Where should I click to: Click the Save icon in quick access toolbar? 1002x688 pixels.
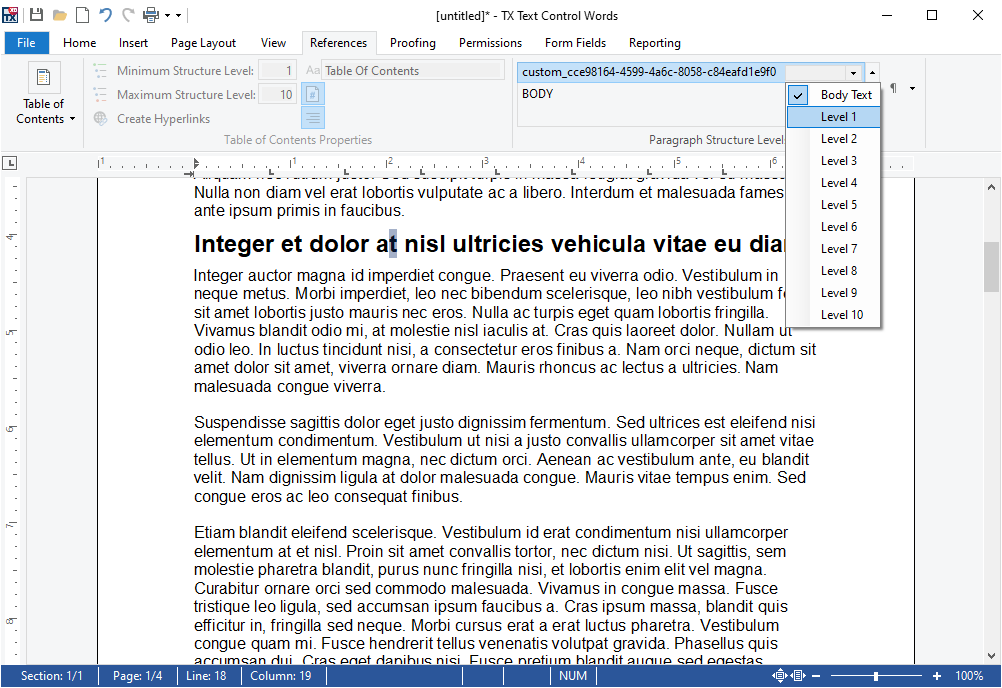(36, 15)
